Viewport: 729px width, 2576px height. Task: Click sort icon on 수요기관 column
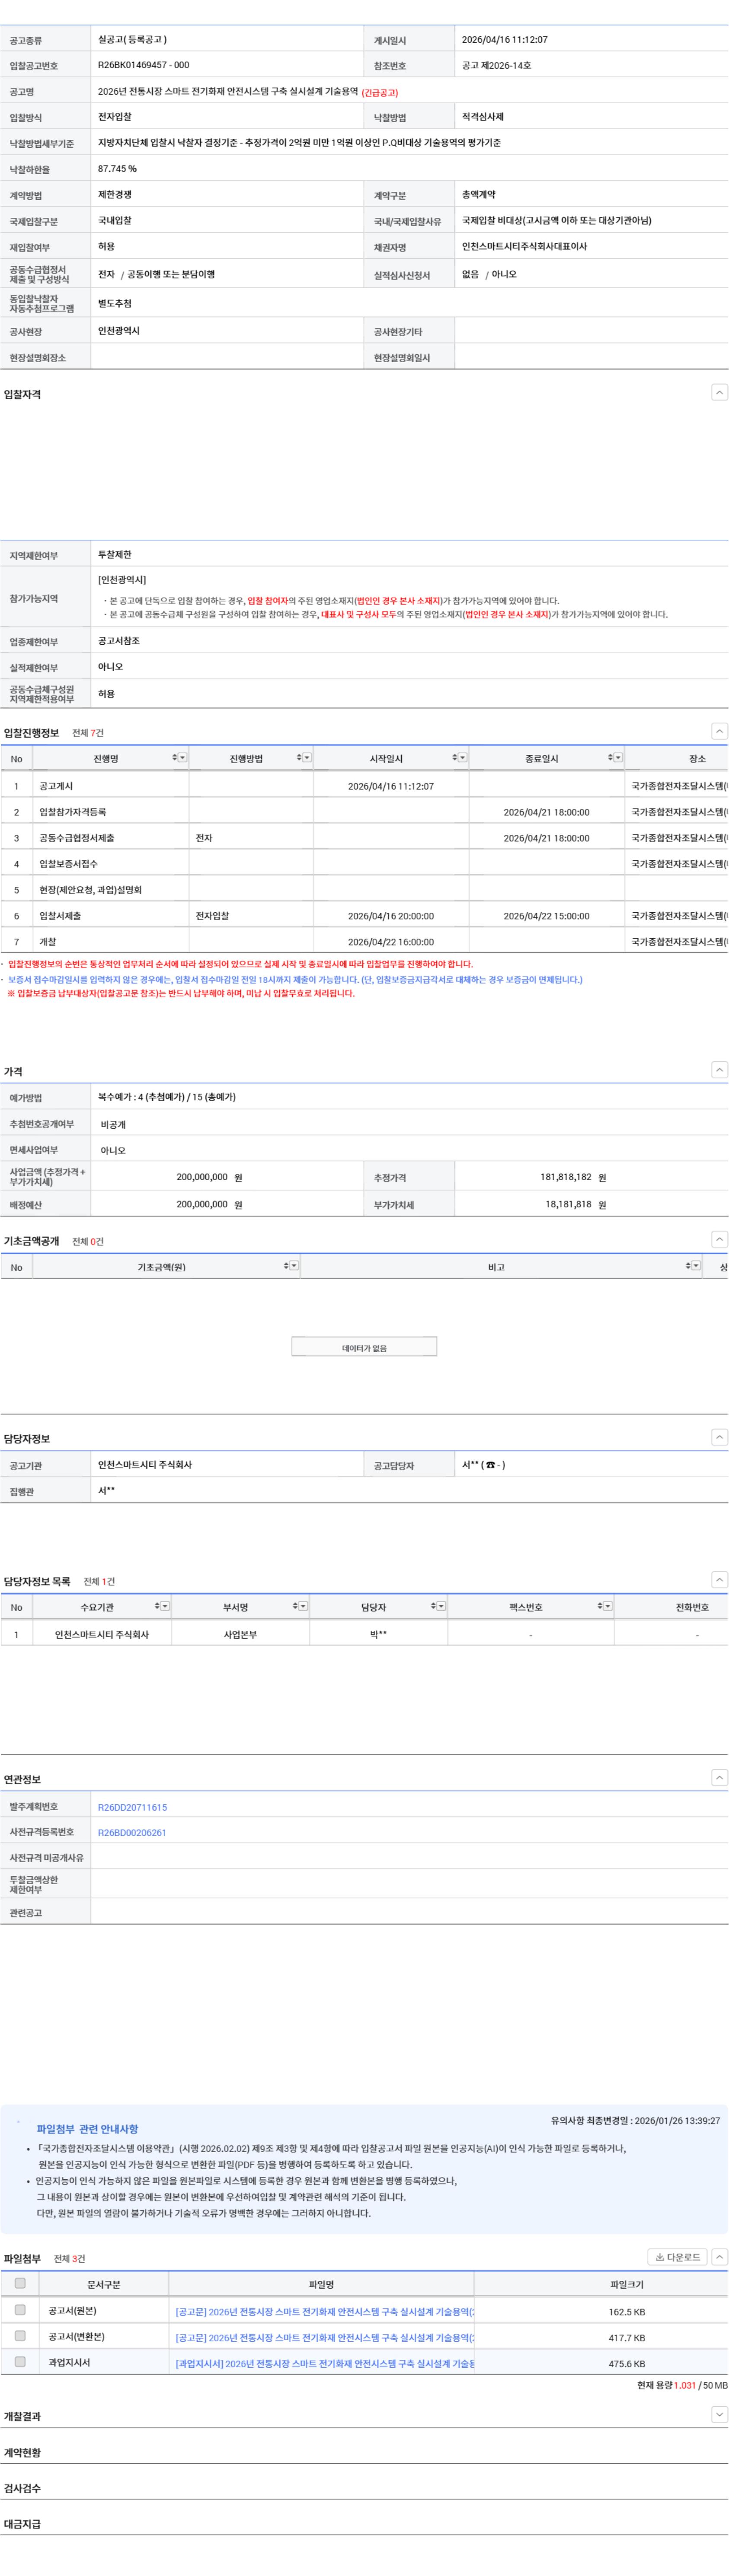[157, 1606]
